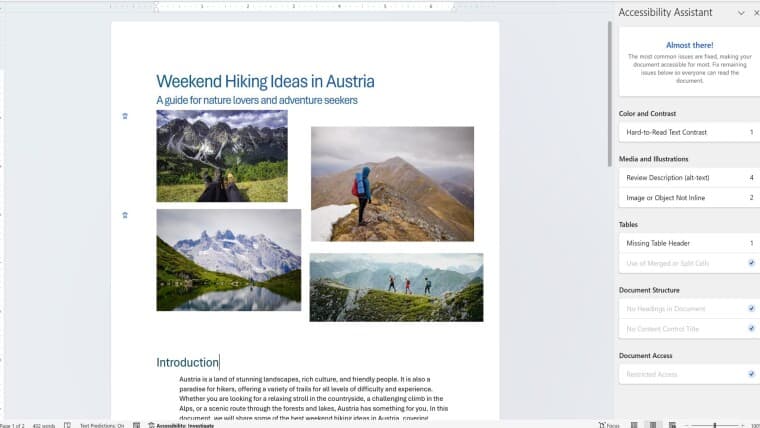760x428 pixels.
Task: Open Hard-to-Read Text Contrast issue
Action: [x=689, y=132]
